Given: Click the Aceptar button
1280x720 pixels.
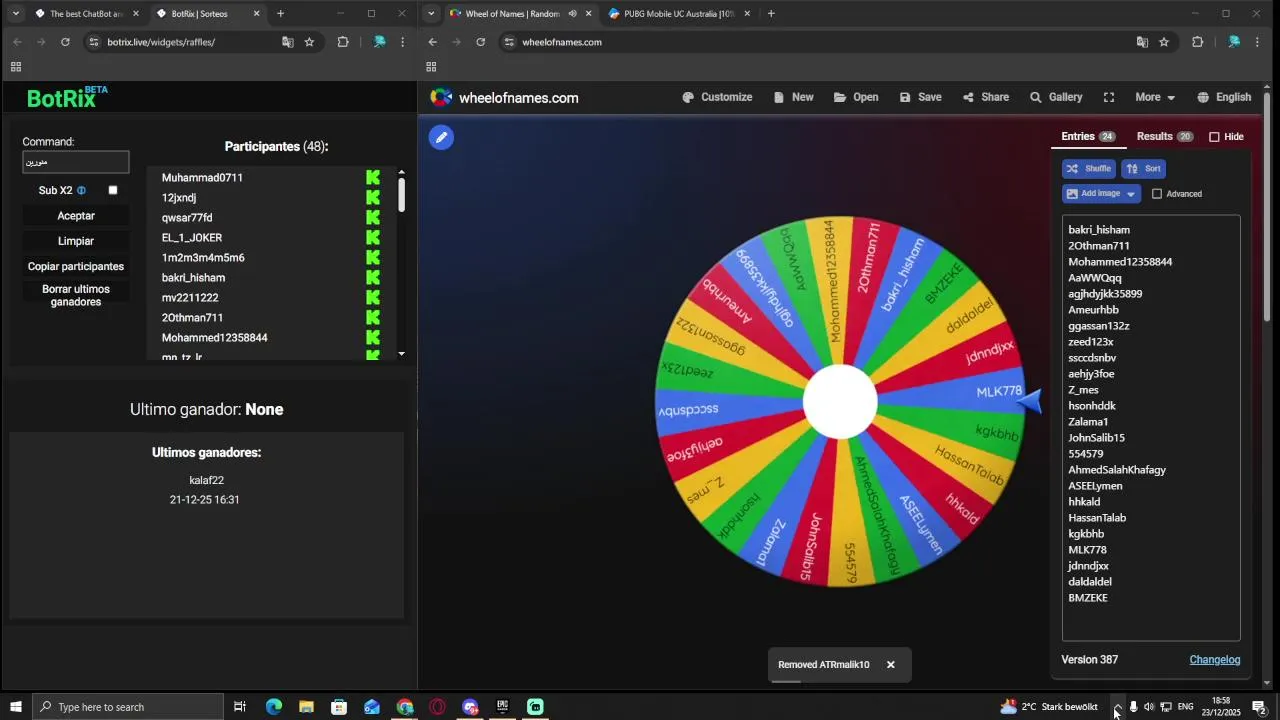Looking at the screenshot, I should (76, 216).
